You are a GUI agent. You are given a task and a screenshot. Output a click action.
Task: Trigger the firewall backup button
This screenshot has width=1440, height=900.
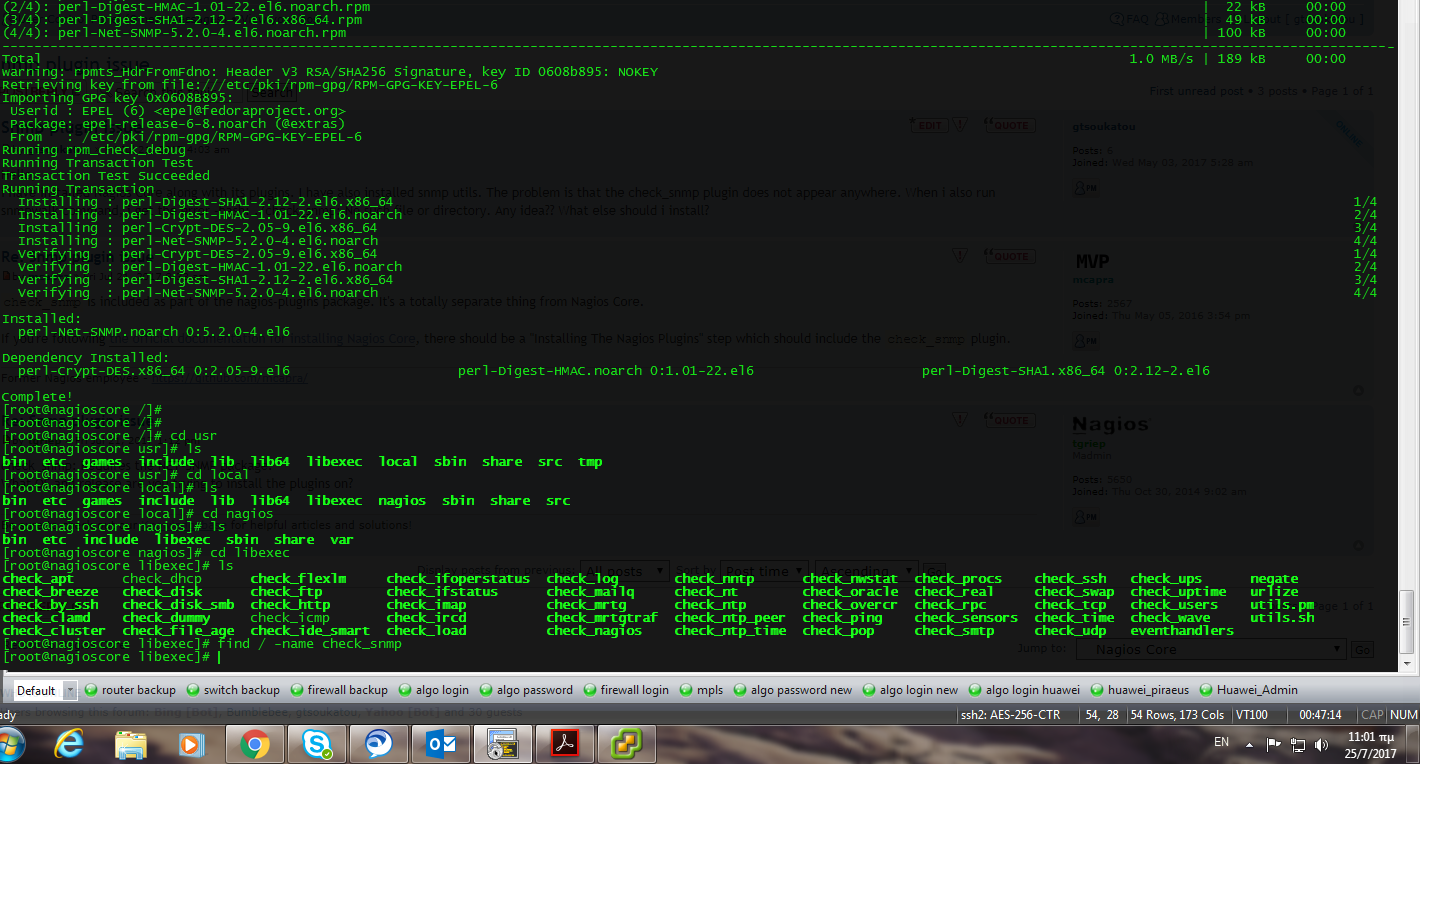click(x=339, y=690)
